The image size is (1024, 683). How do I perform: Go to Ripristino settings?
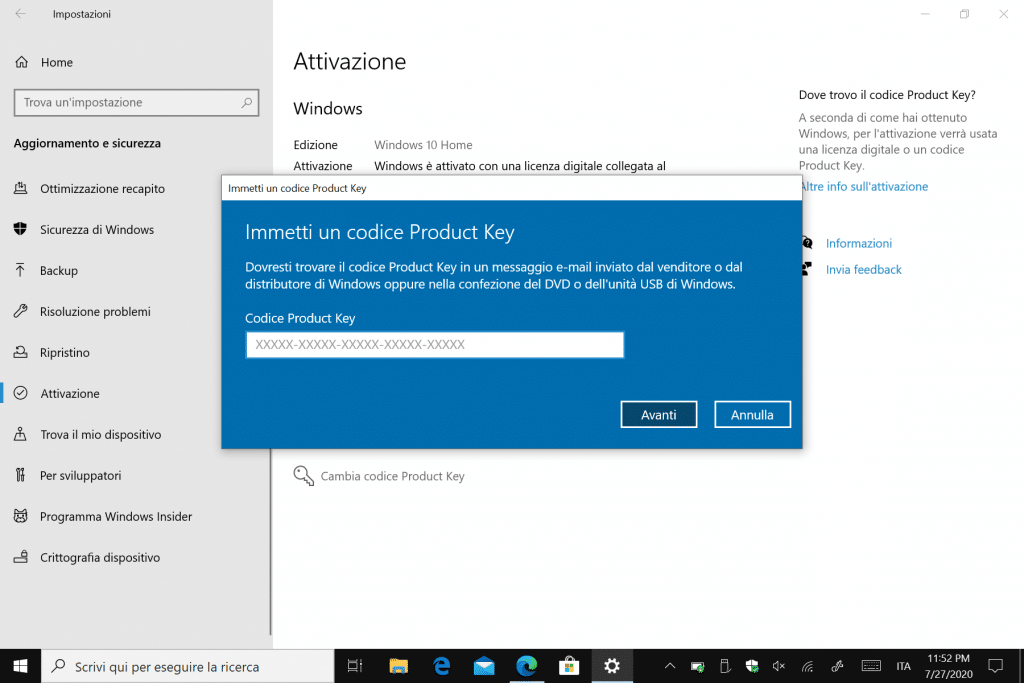(64, 353)
